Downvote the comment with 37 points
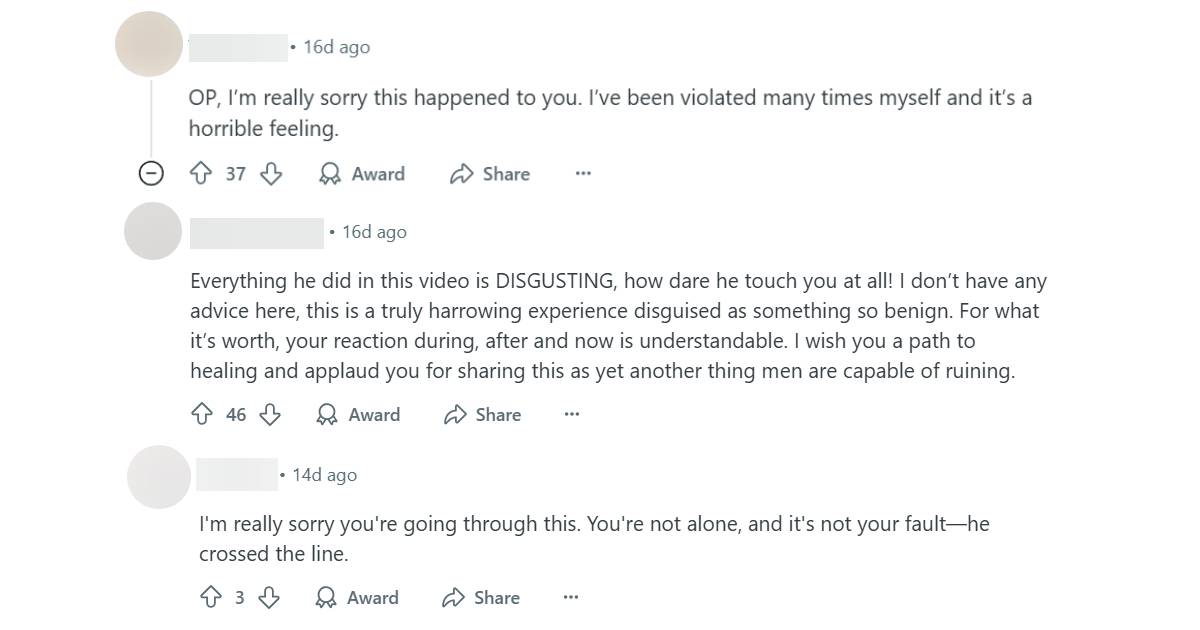The width and height of the screenshot is (1200, 630). click(x=271, y=174)
